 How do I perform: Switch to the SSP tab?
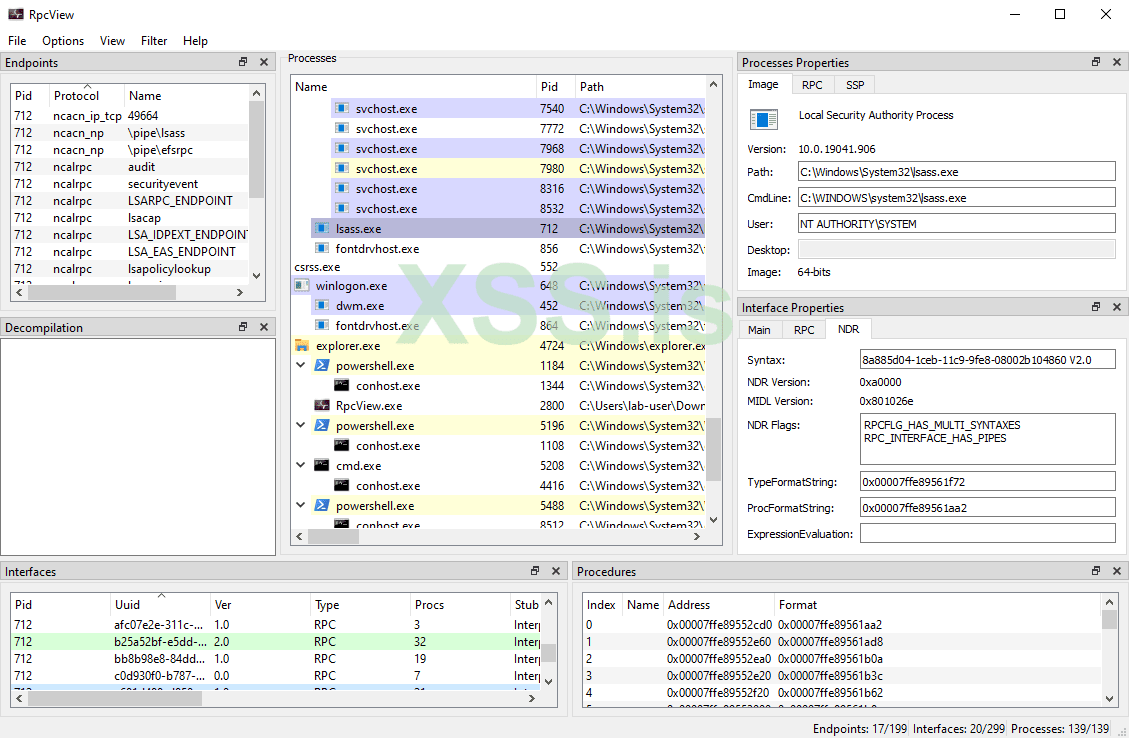tap(855, 85)
